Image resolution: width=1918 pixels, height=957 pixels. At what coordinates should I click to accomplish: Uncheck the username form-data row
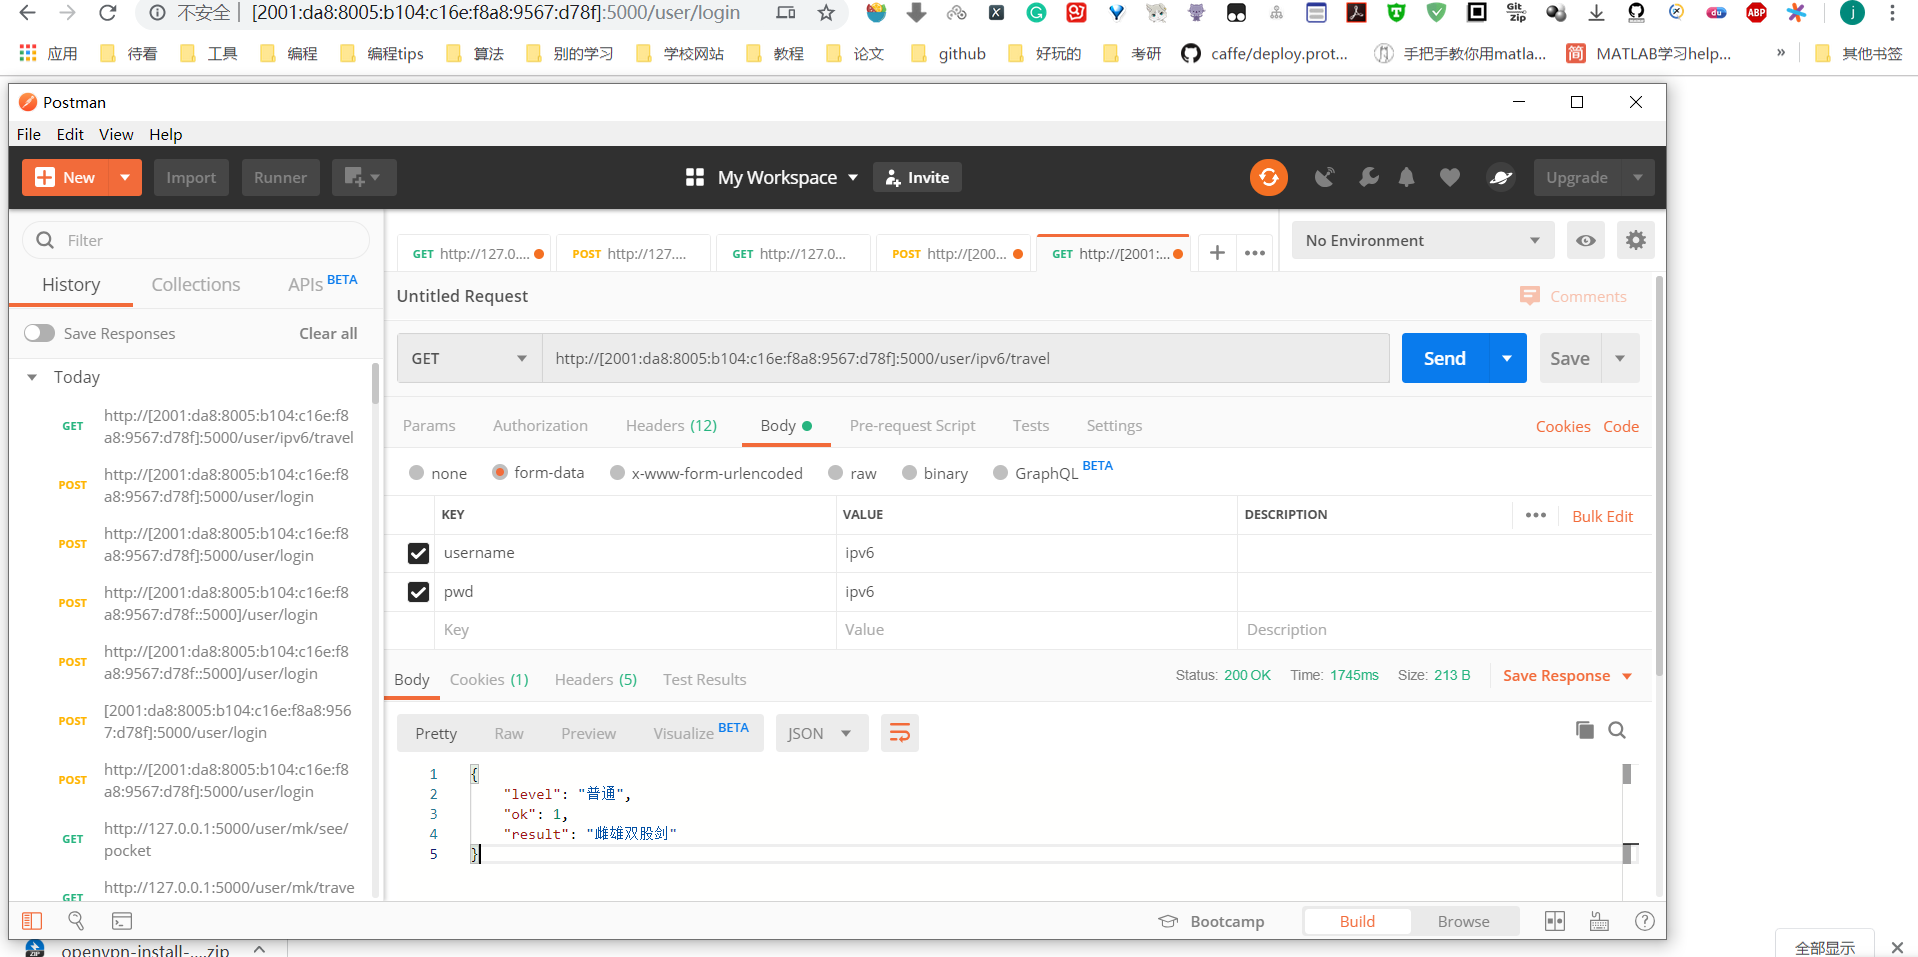tap(417, 552)
